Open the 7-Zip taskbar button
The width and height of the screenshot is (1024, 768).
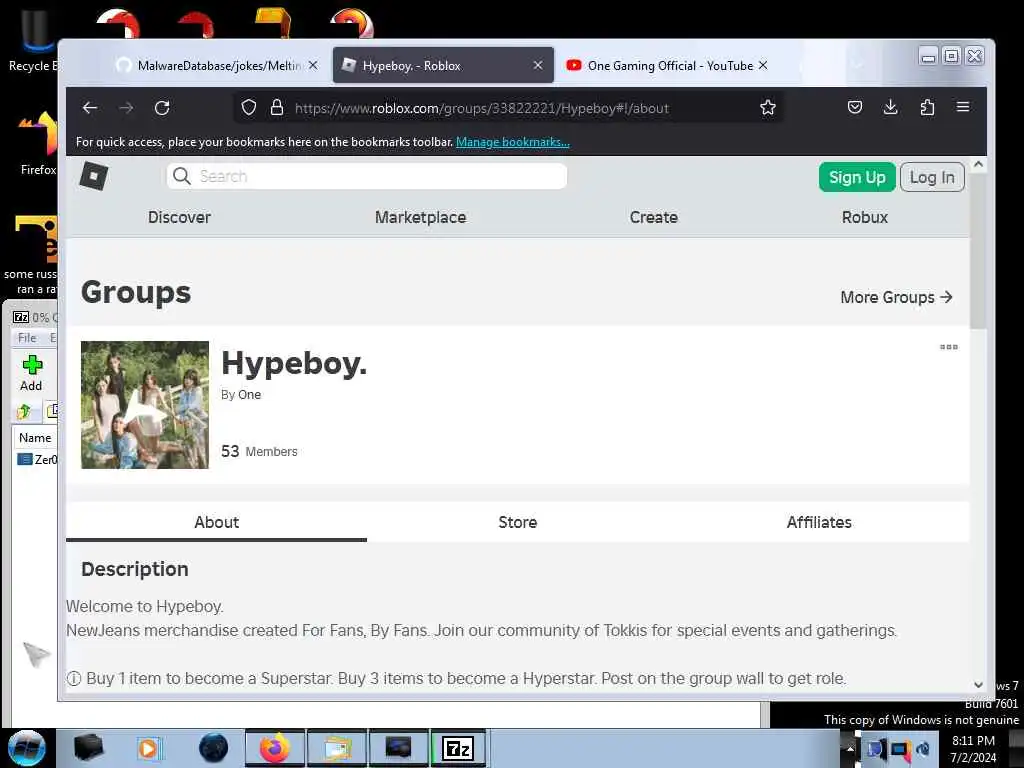point(458,748)
